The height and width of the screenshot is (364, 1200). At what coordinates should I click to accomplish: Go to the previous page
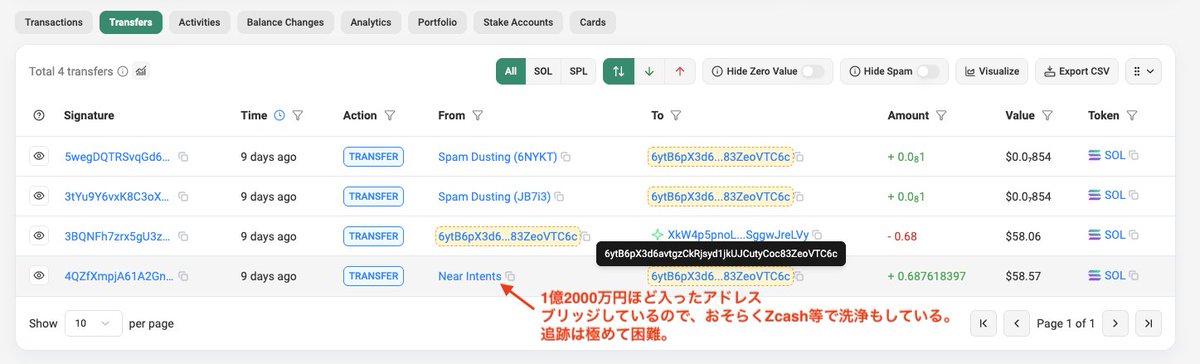tap(1015, 324)
